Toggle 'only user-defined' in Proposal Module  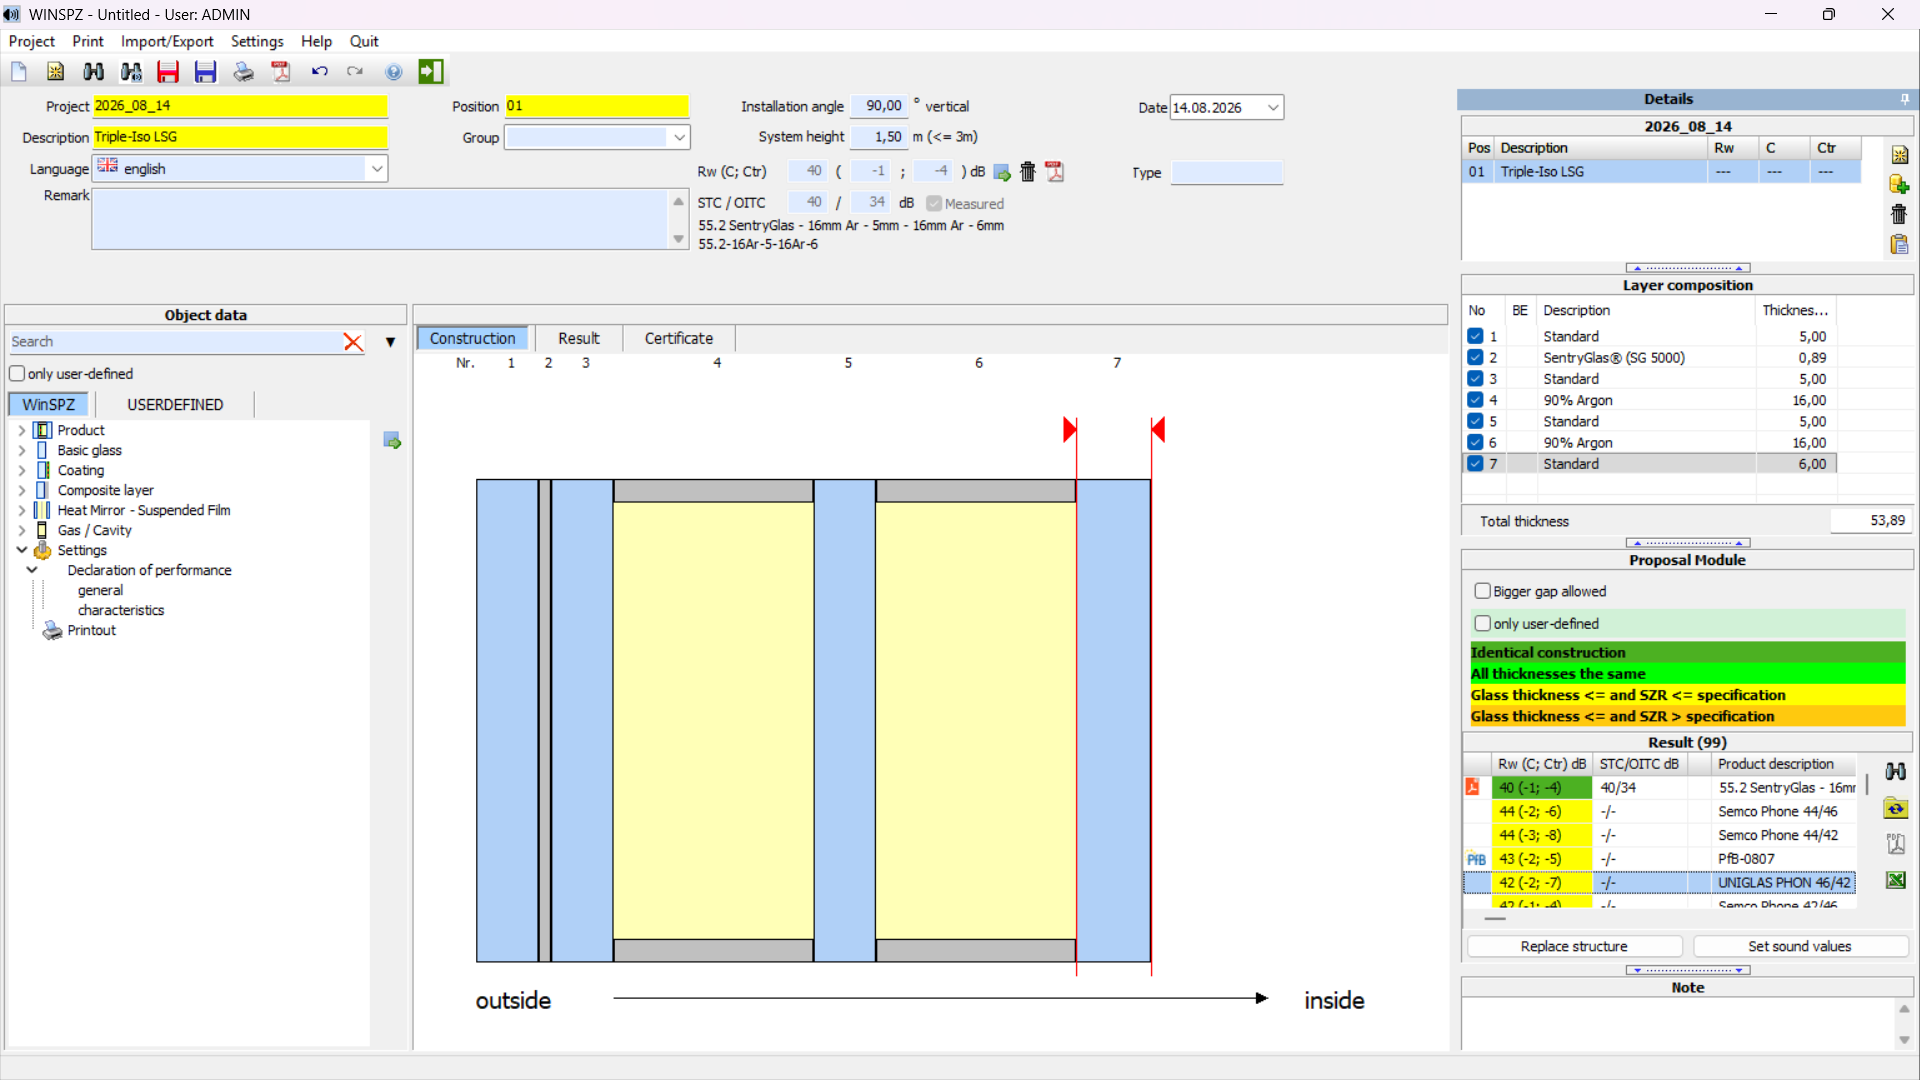click(x=1483, y=624)
